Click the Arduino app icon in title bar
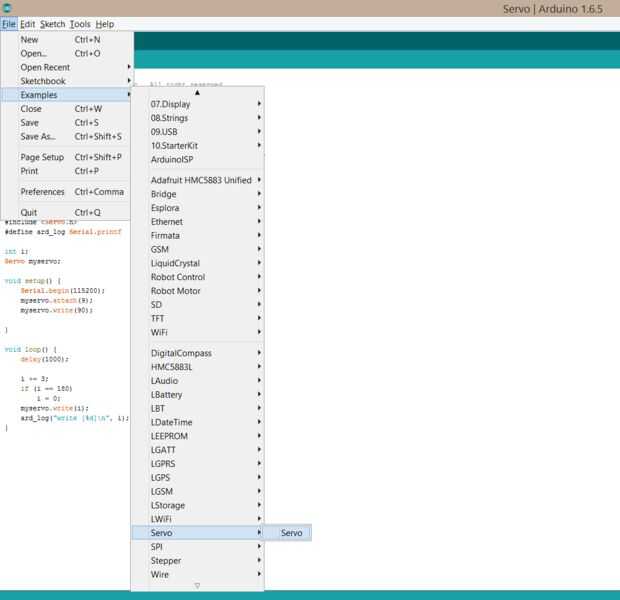This screenshot has height=600, width=620. coord(7,8)
